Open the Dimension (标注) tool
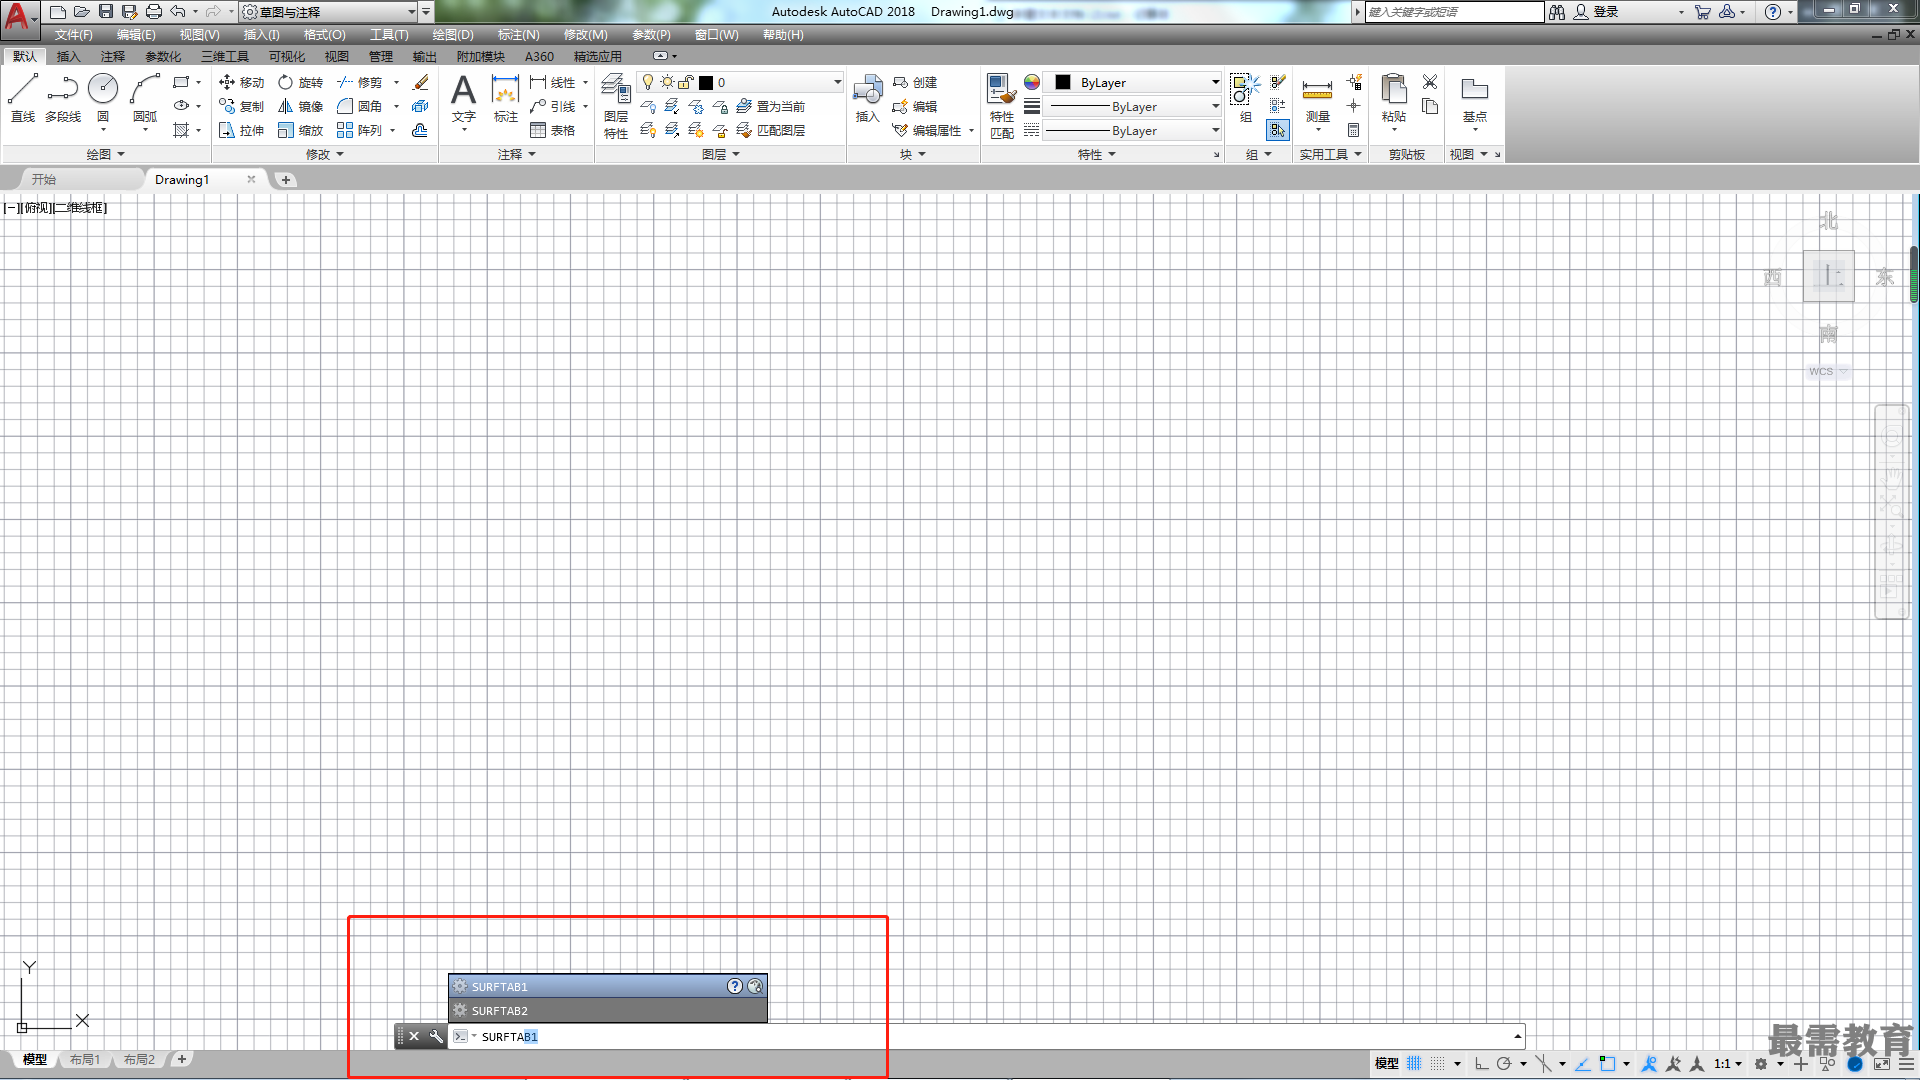 pyautogui.click(x=506, y=98)
